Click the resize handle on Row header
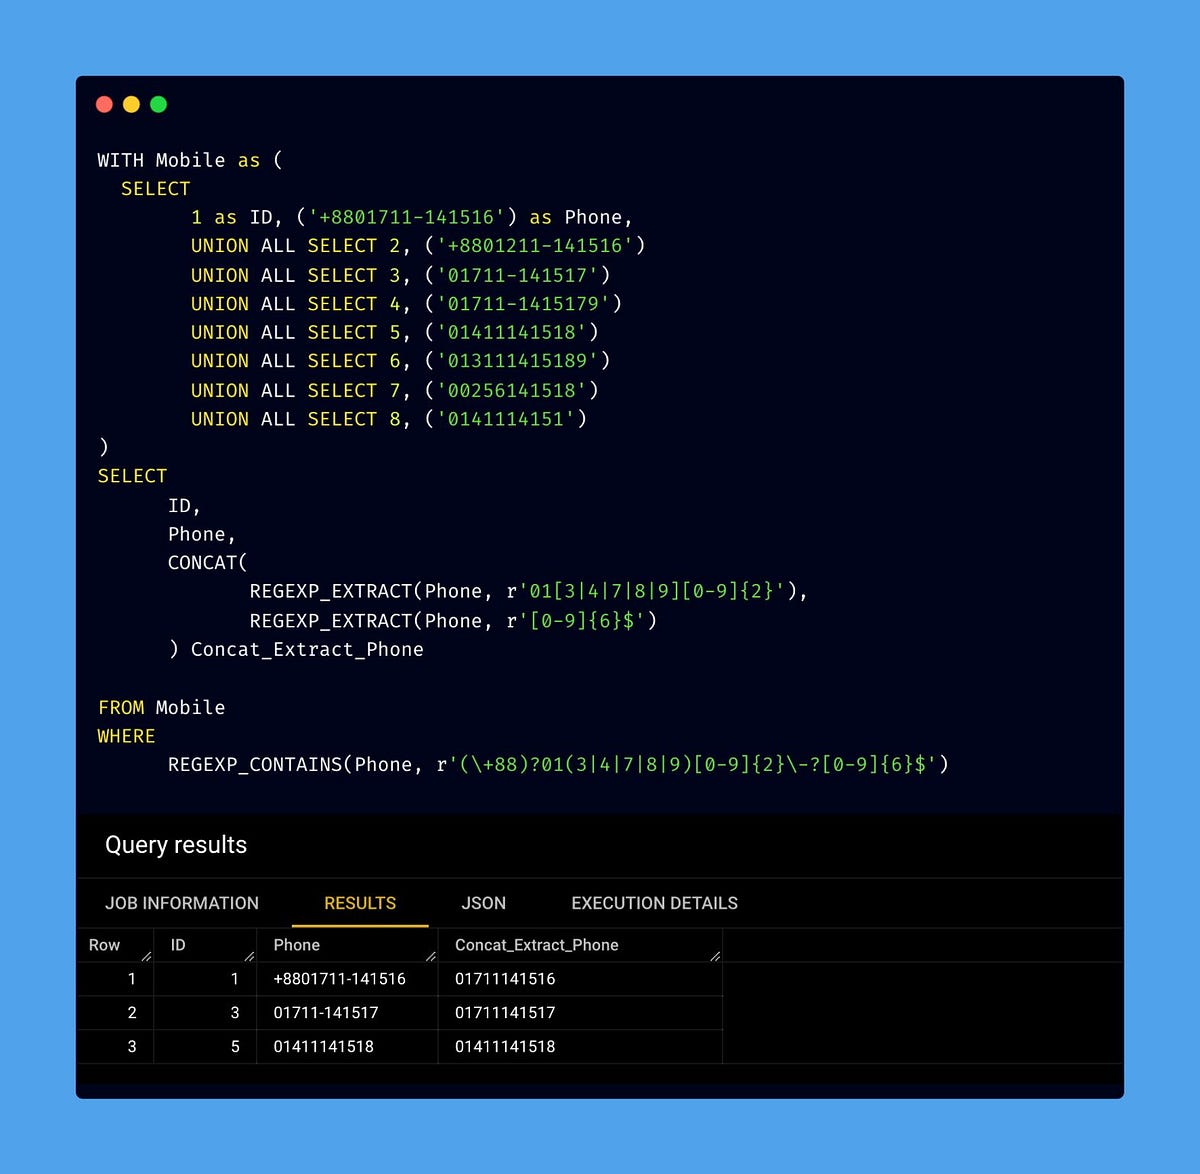The image size is (1200, 1174). point(146,956)
